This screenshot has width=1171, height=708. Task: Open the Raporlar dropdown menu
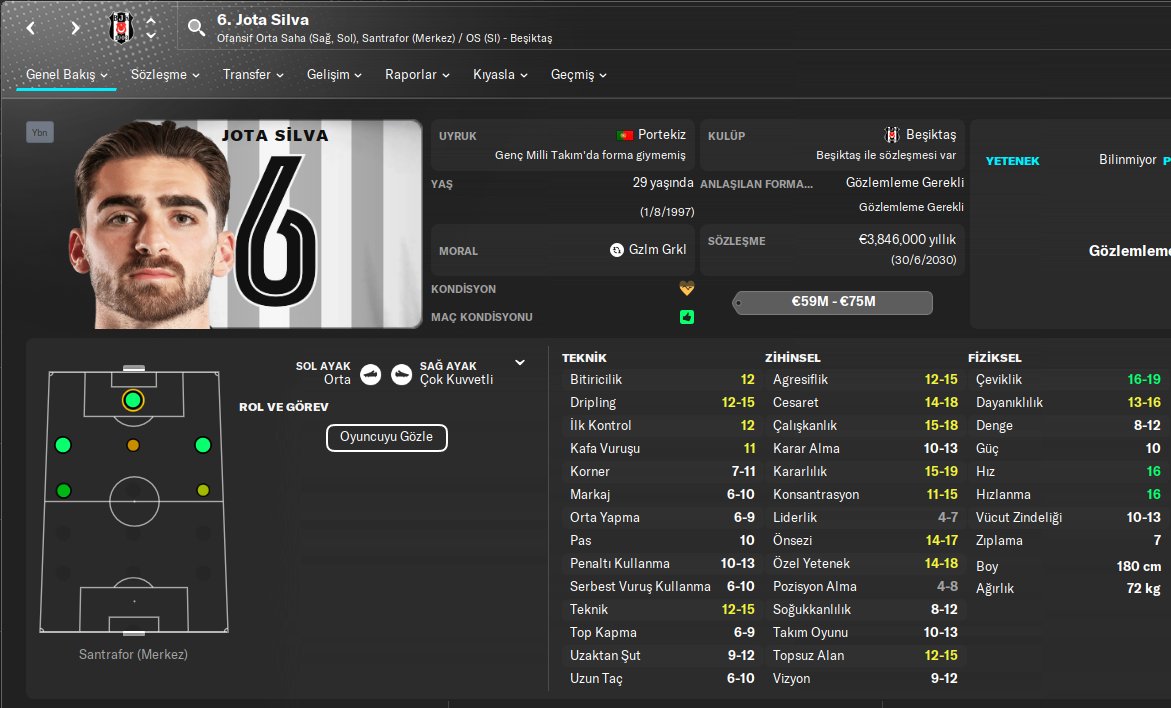pyautogui.click(x=417, y=75)
